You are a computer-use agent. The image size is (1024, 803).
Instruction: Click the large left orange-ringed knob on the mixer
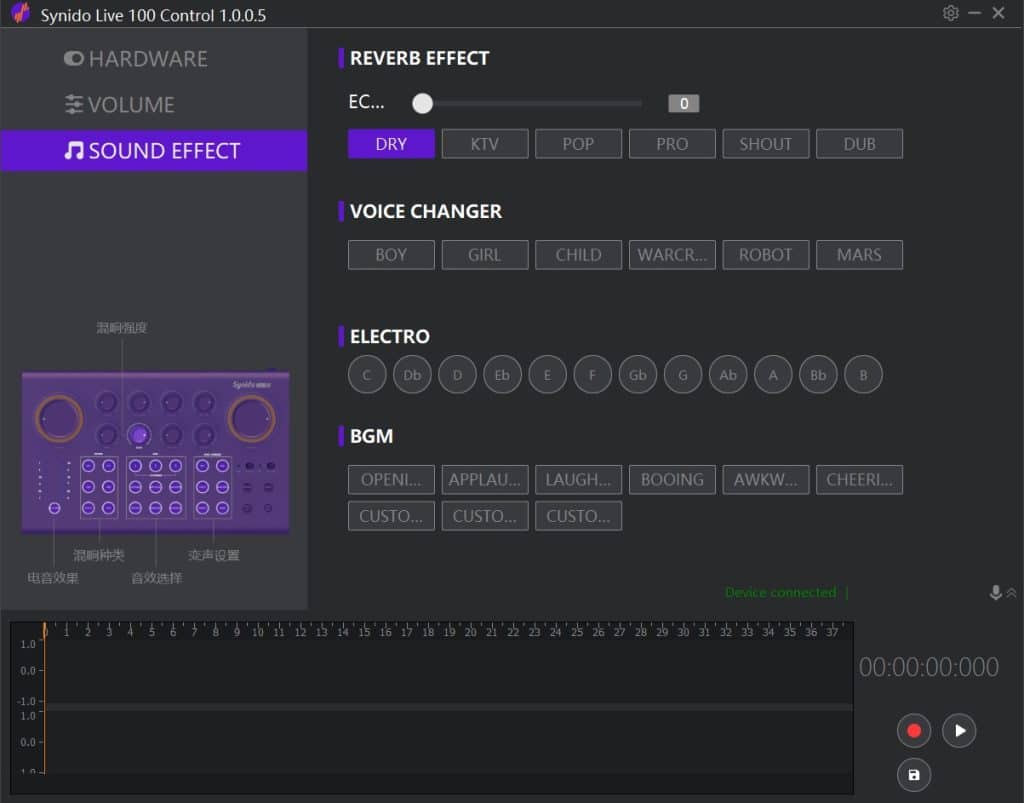coord(59,418)
